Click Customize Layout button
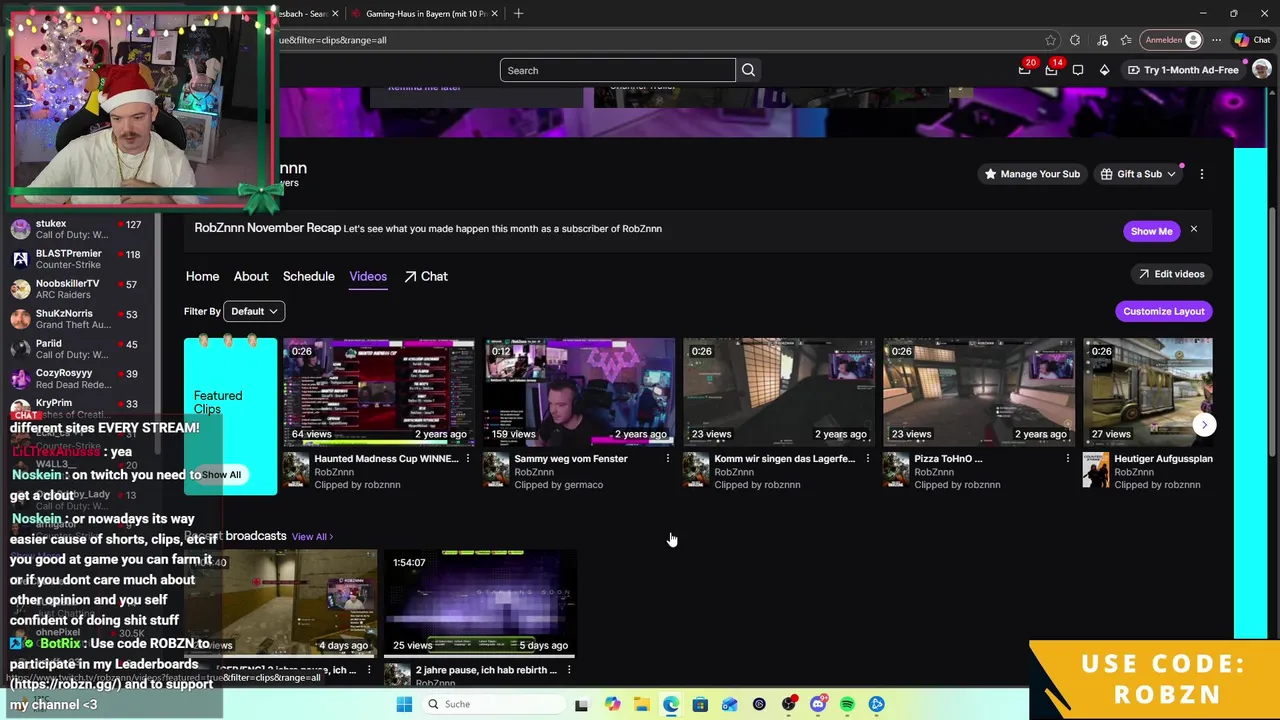The height and width of the screenshot is (720, 1280). (x=1164, y=311)
